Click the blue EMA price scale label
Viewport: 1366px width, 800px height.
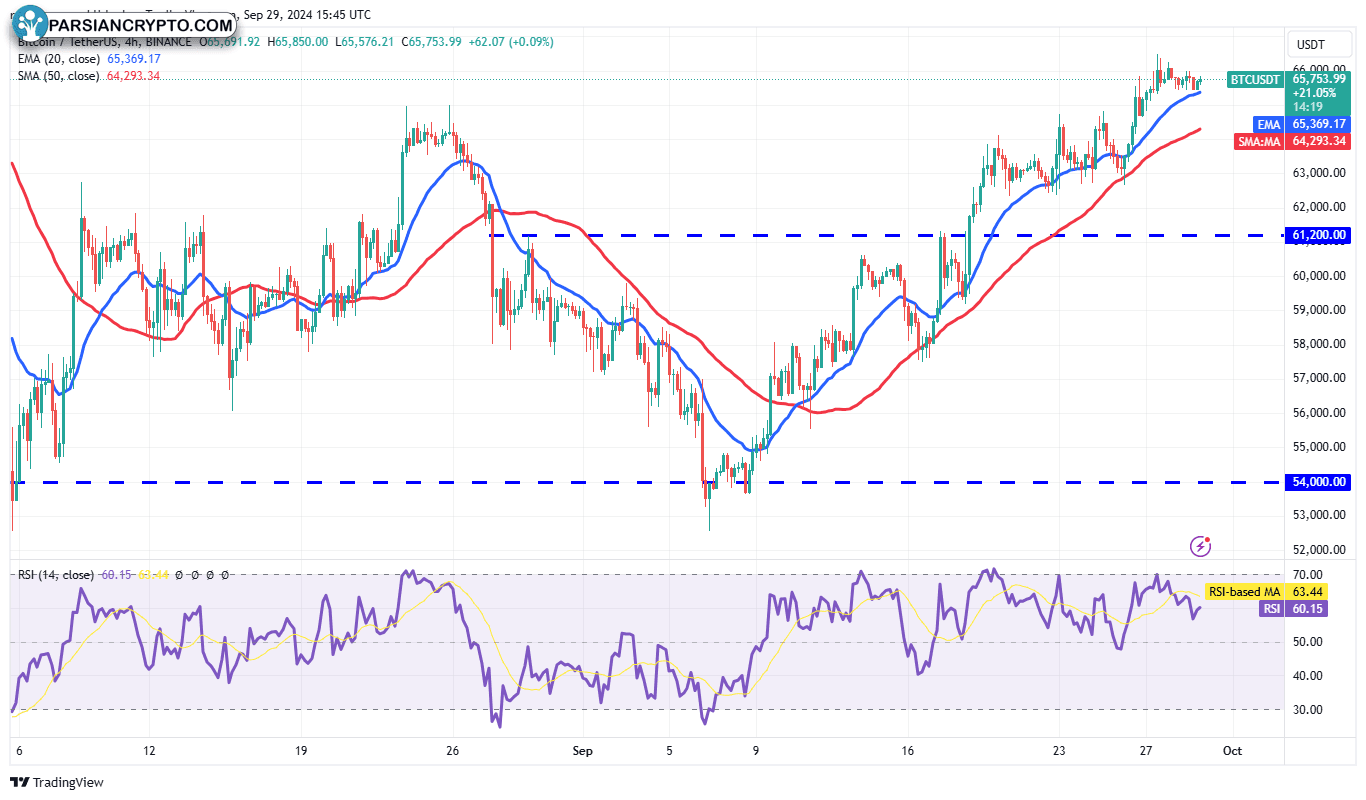click(x=1268, y=124)
